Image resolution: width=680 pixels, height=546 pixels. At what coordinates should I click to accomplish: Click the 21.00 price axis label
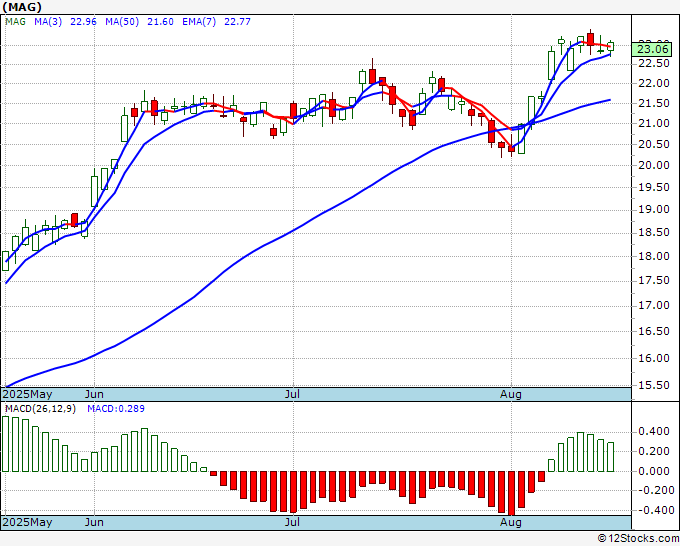(x=654, y=124)
